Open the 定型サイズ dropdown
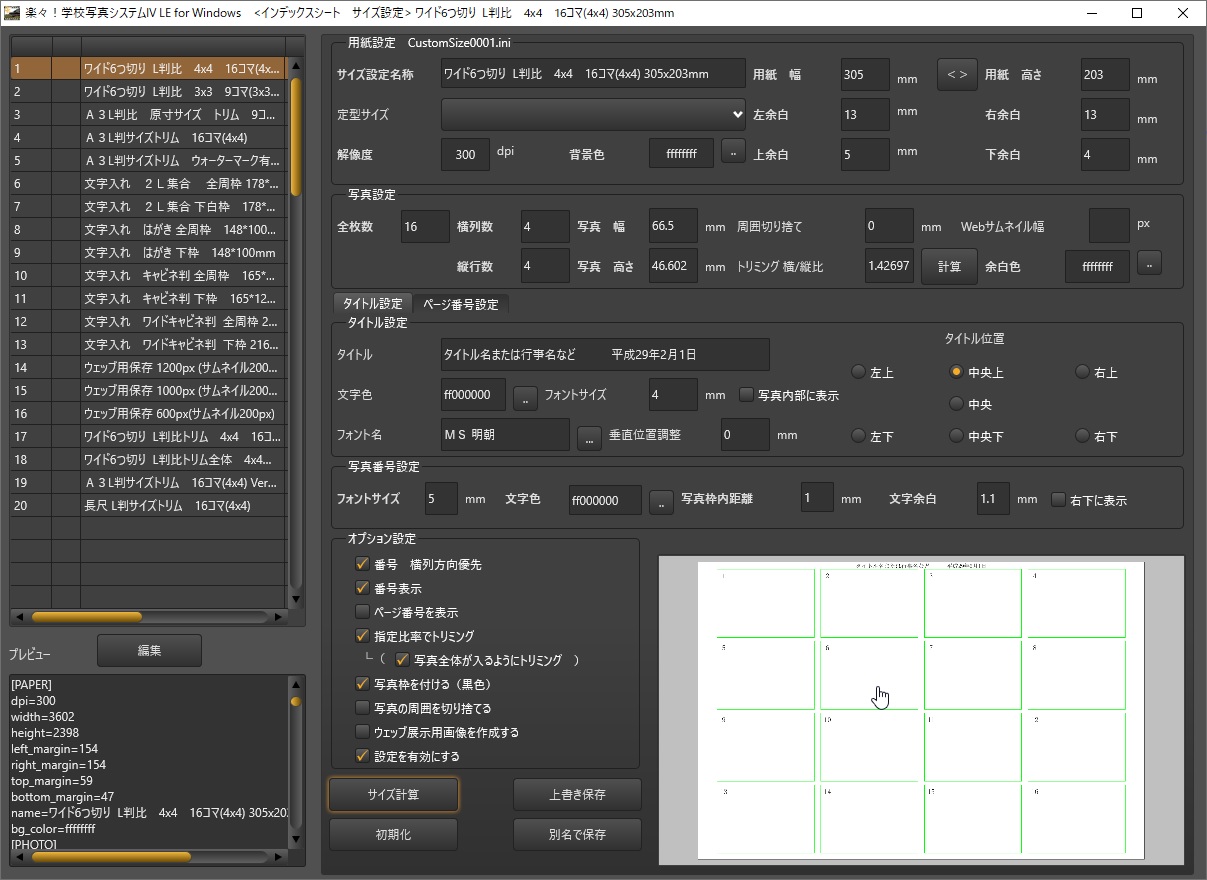1207x880 pixels. (x=594, y=114)
